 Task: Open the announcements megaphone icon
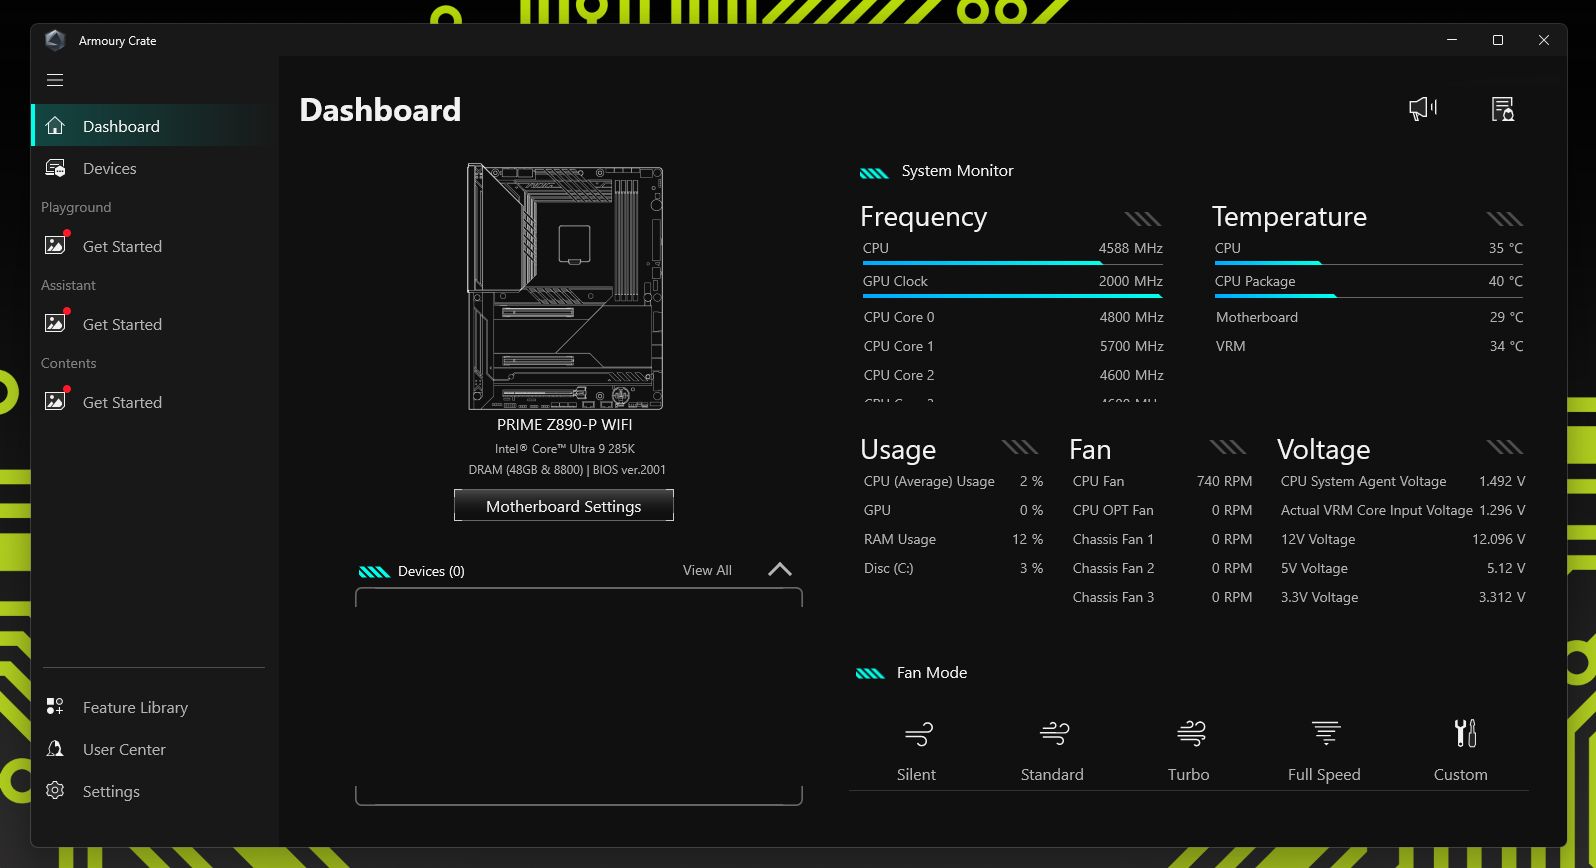[x=1422, y=108]
